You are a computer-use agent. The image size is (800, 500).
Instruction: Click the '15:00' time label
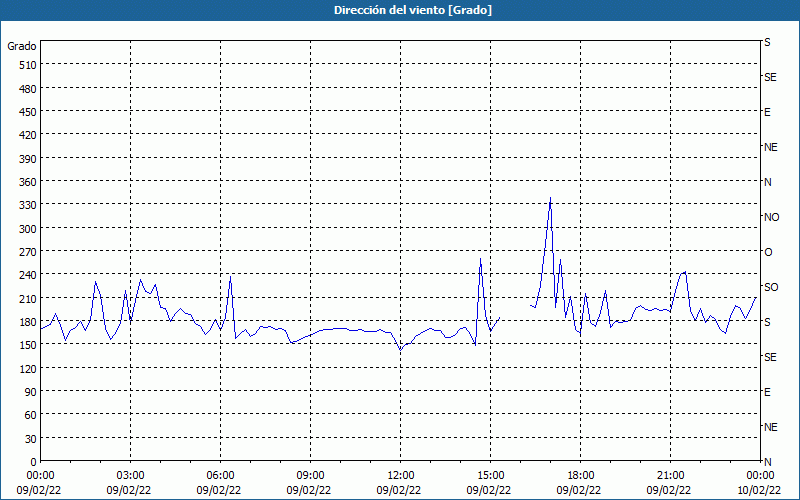pos(490,476)
